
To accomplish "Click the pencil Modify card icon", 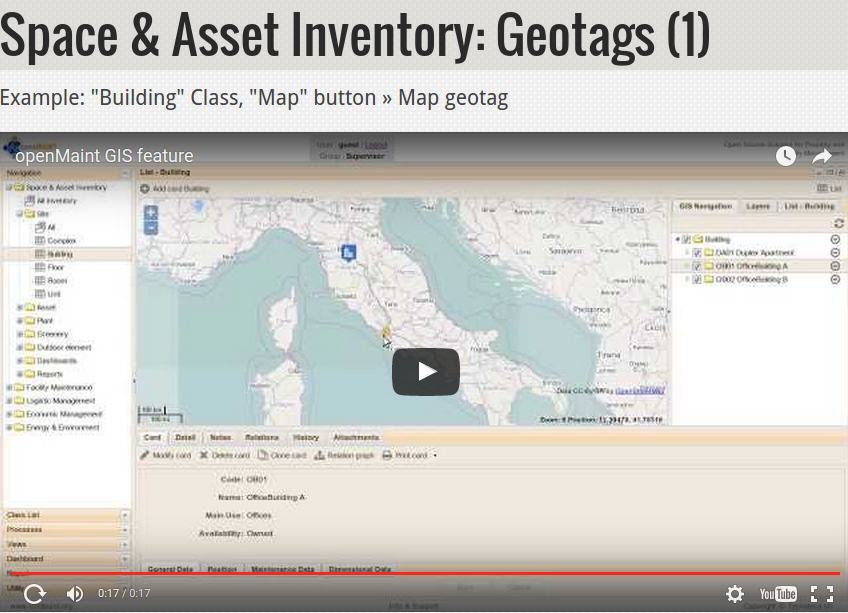I will (x=144, y=455).
